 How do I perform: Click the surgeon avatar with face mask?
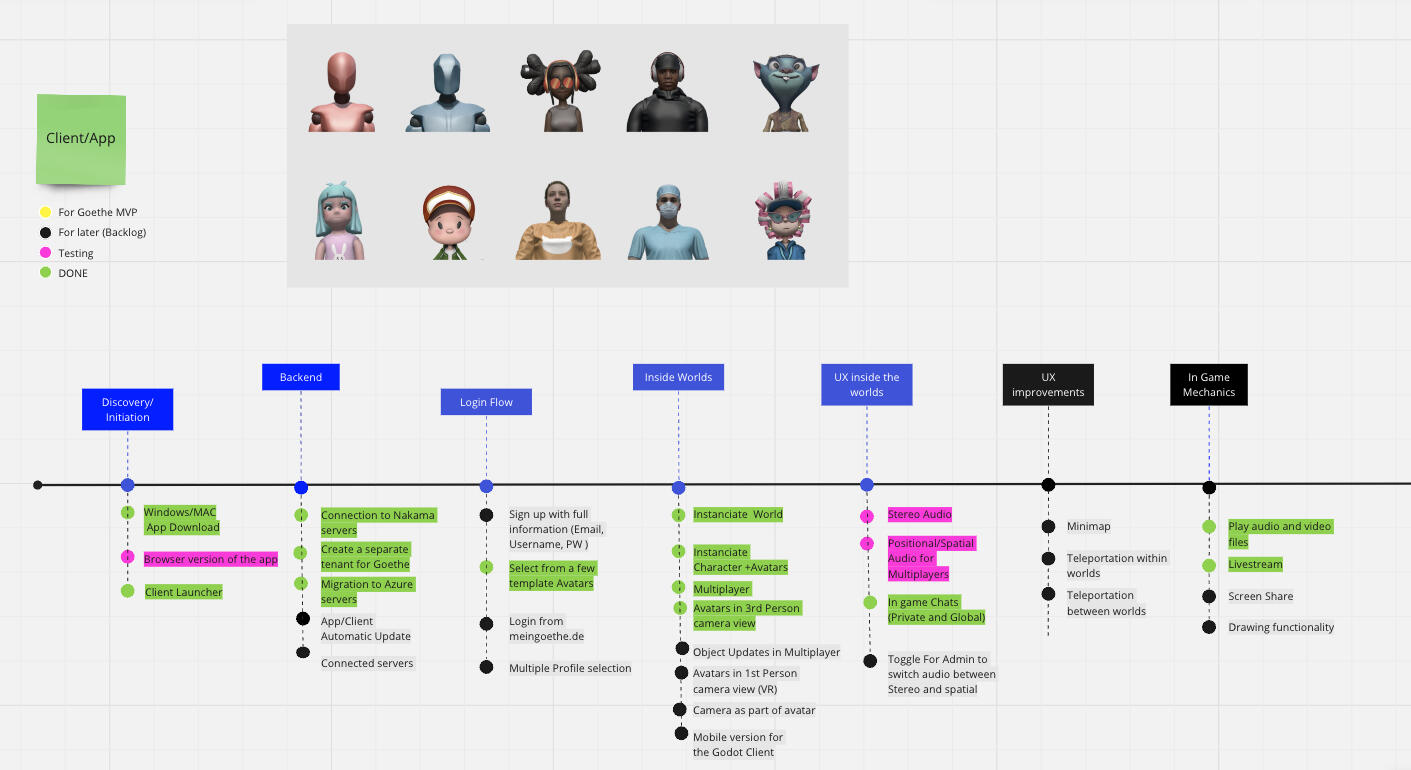point(667,221)
